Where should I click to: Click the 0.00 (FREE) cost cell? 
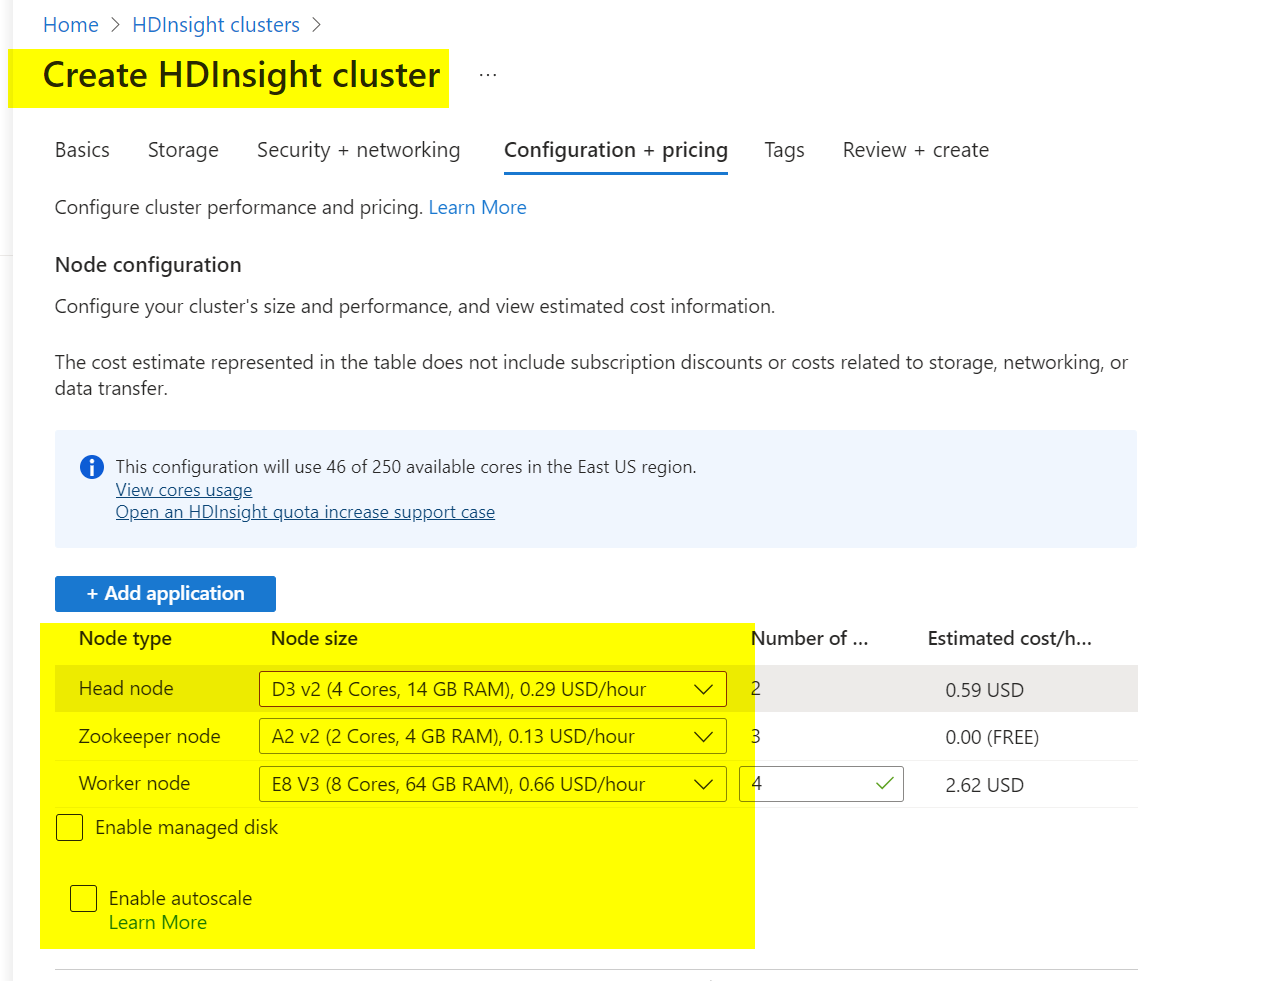coord(992,738)
